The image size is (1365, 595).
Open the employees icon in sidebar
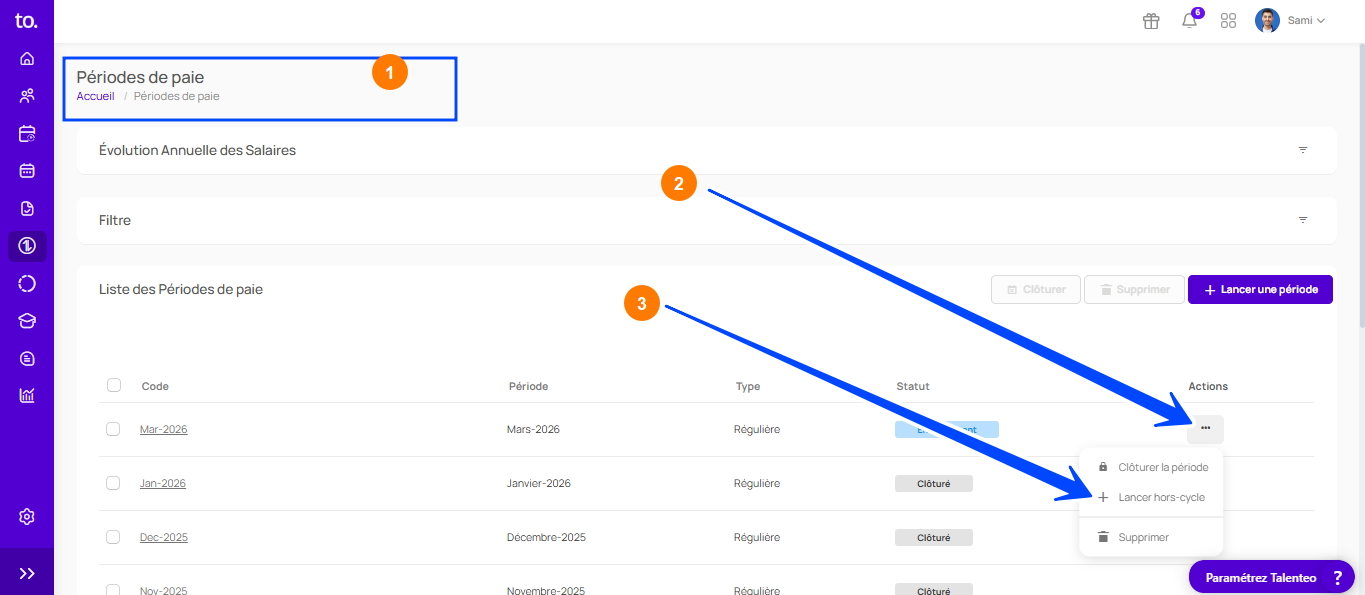[x=27, y=96]
